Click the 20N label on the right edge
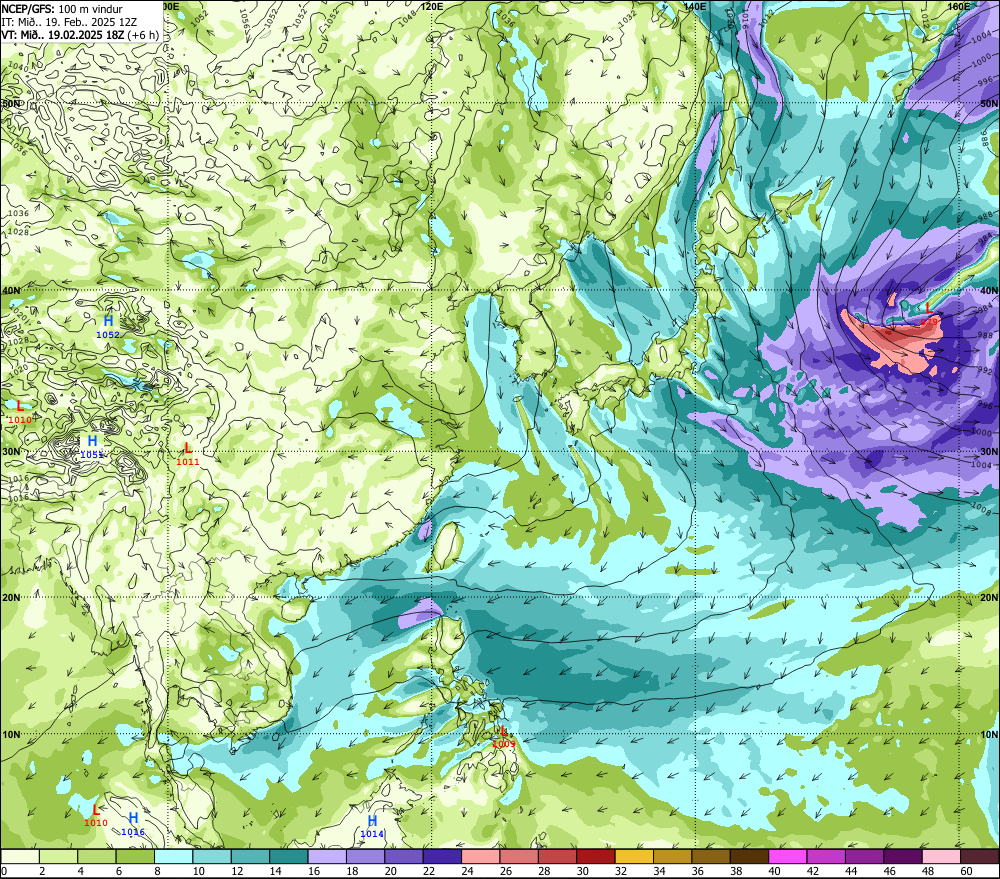1000x879 pixels. click(989, 597)
